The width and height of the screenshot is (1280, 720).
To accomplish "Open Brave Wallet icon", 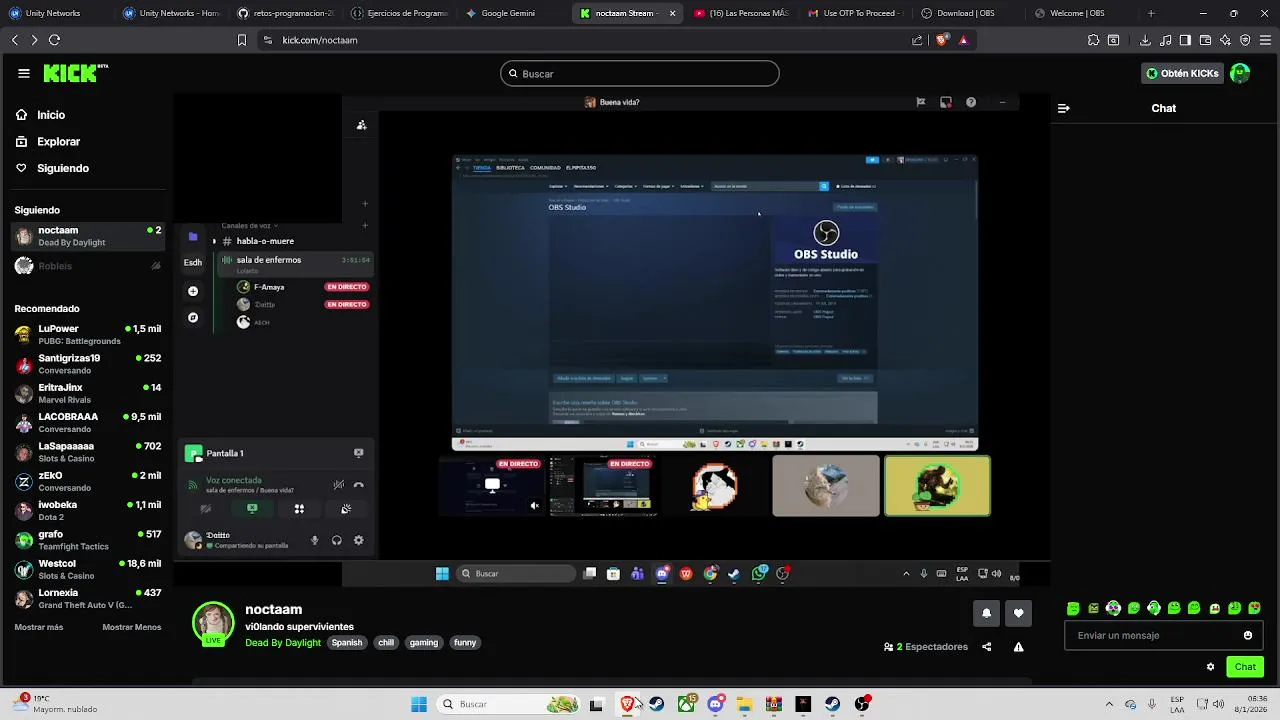I will tap(1206, 40).
